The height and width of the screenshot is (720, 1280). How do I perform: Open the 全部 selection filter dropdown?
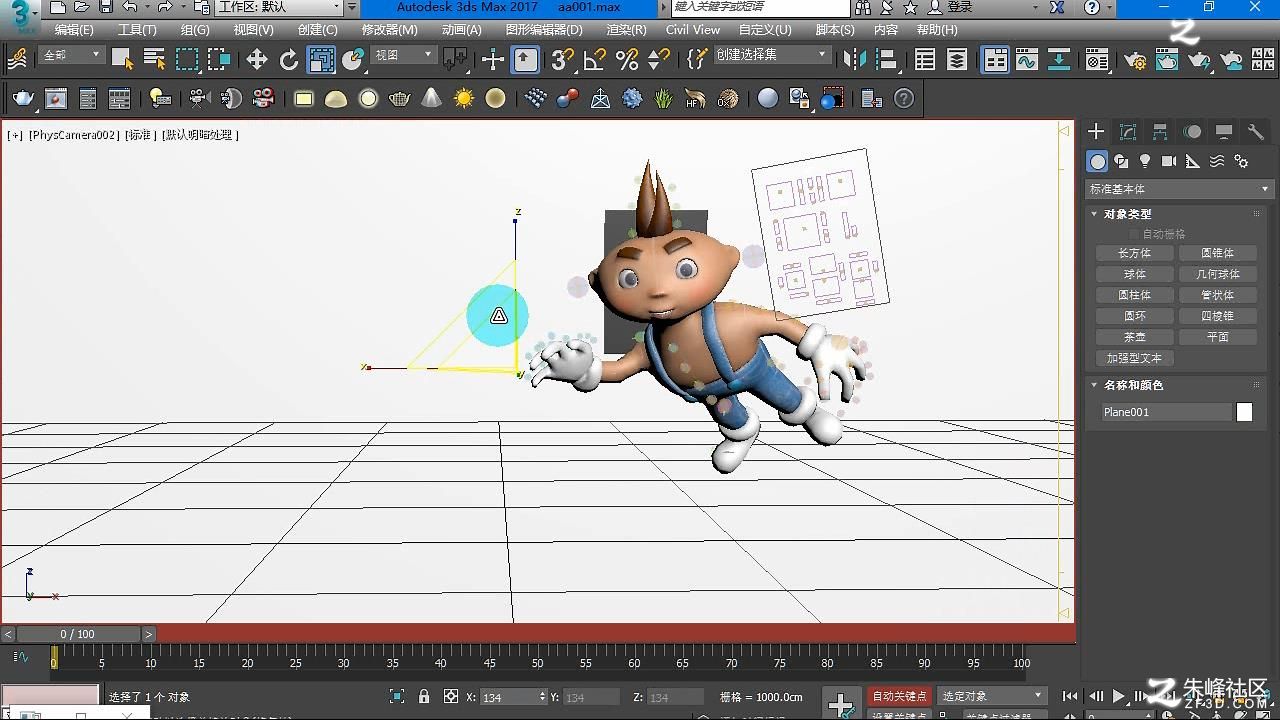tap(71, 55)
